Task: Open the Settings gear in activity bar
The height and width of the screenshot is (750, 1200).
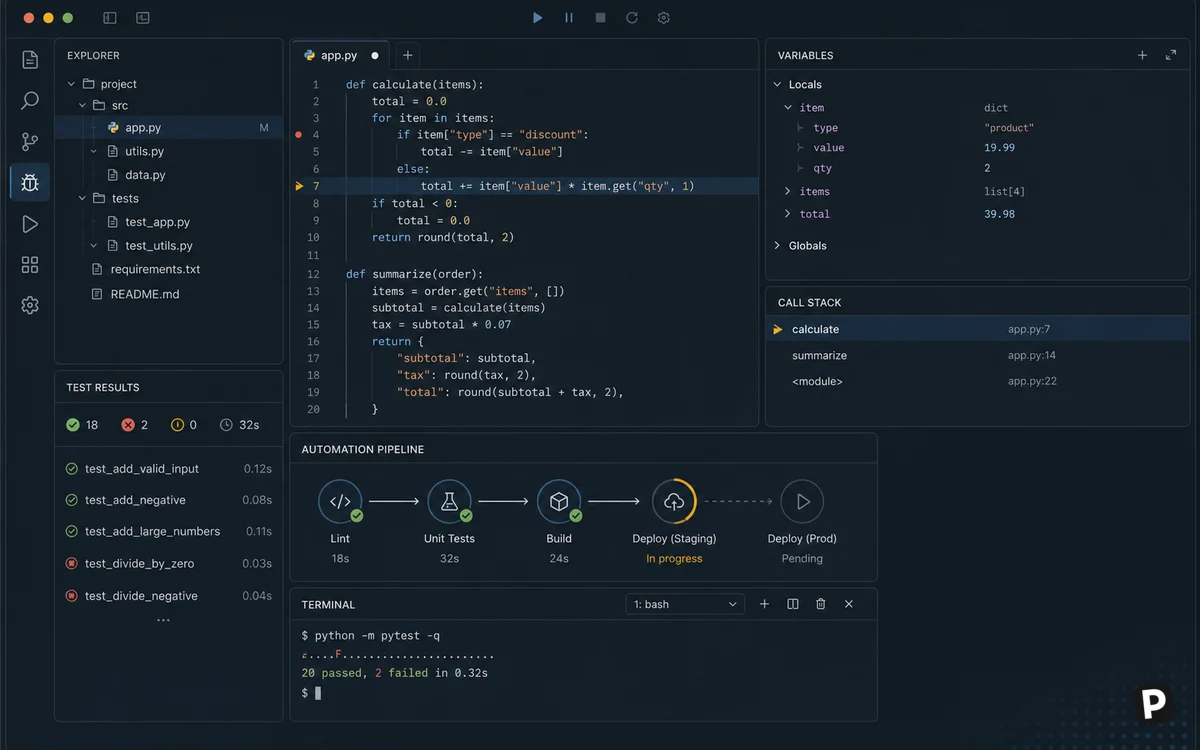Action: pos(30,305)
